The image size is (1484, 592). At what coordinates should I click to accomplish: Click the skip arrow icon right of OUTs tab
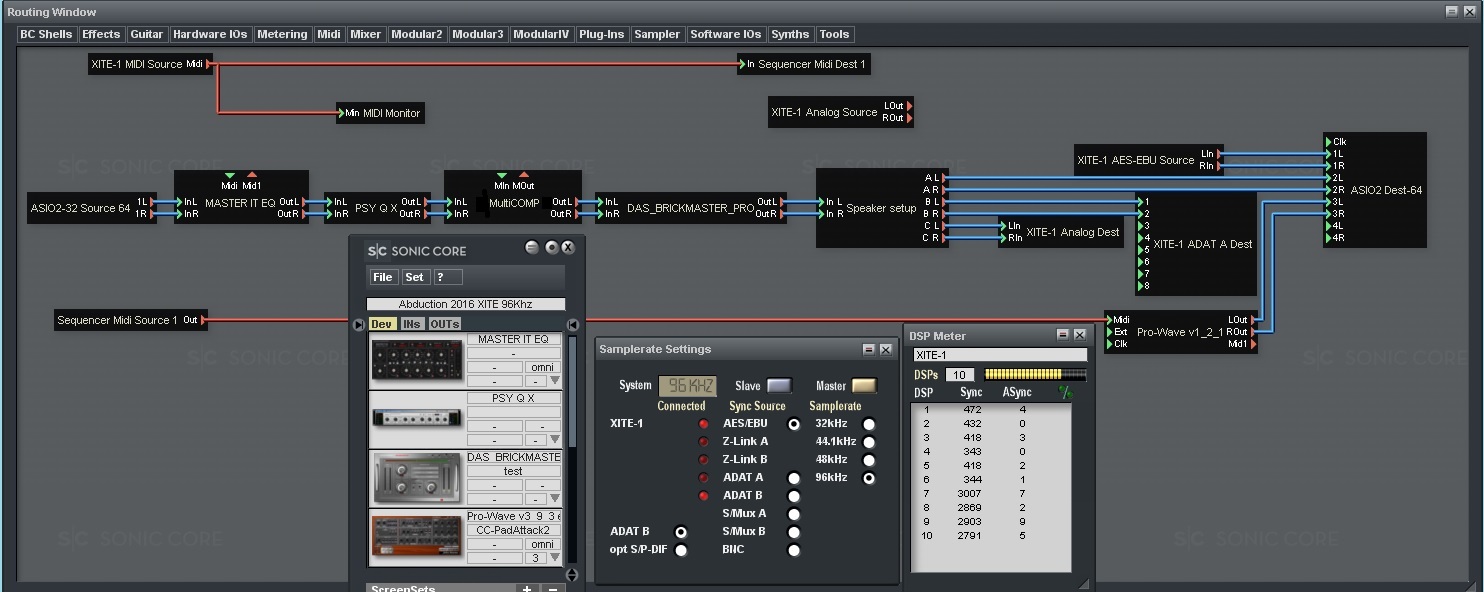(573, 324)
